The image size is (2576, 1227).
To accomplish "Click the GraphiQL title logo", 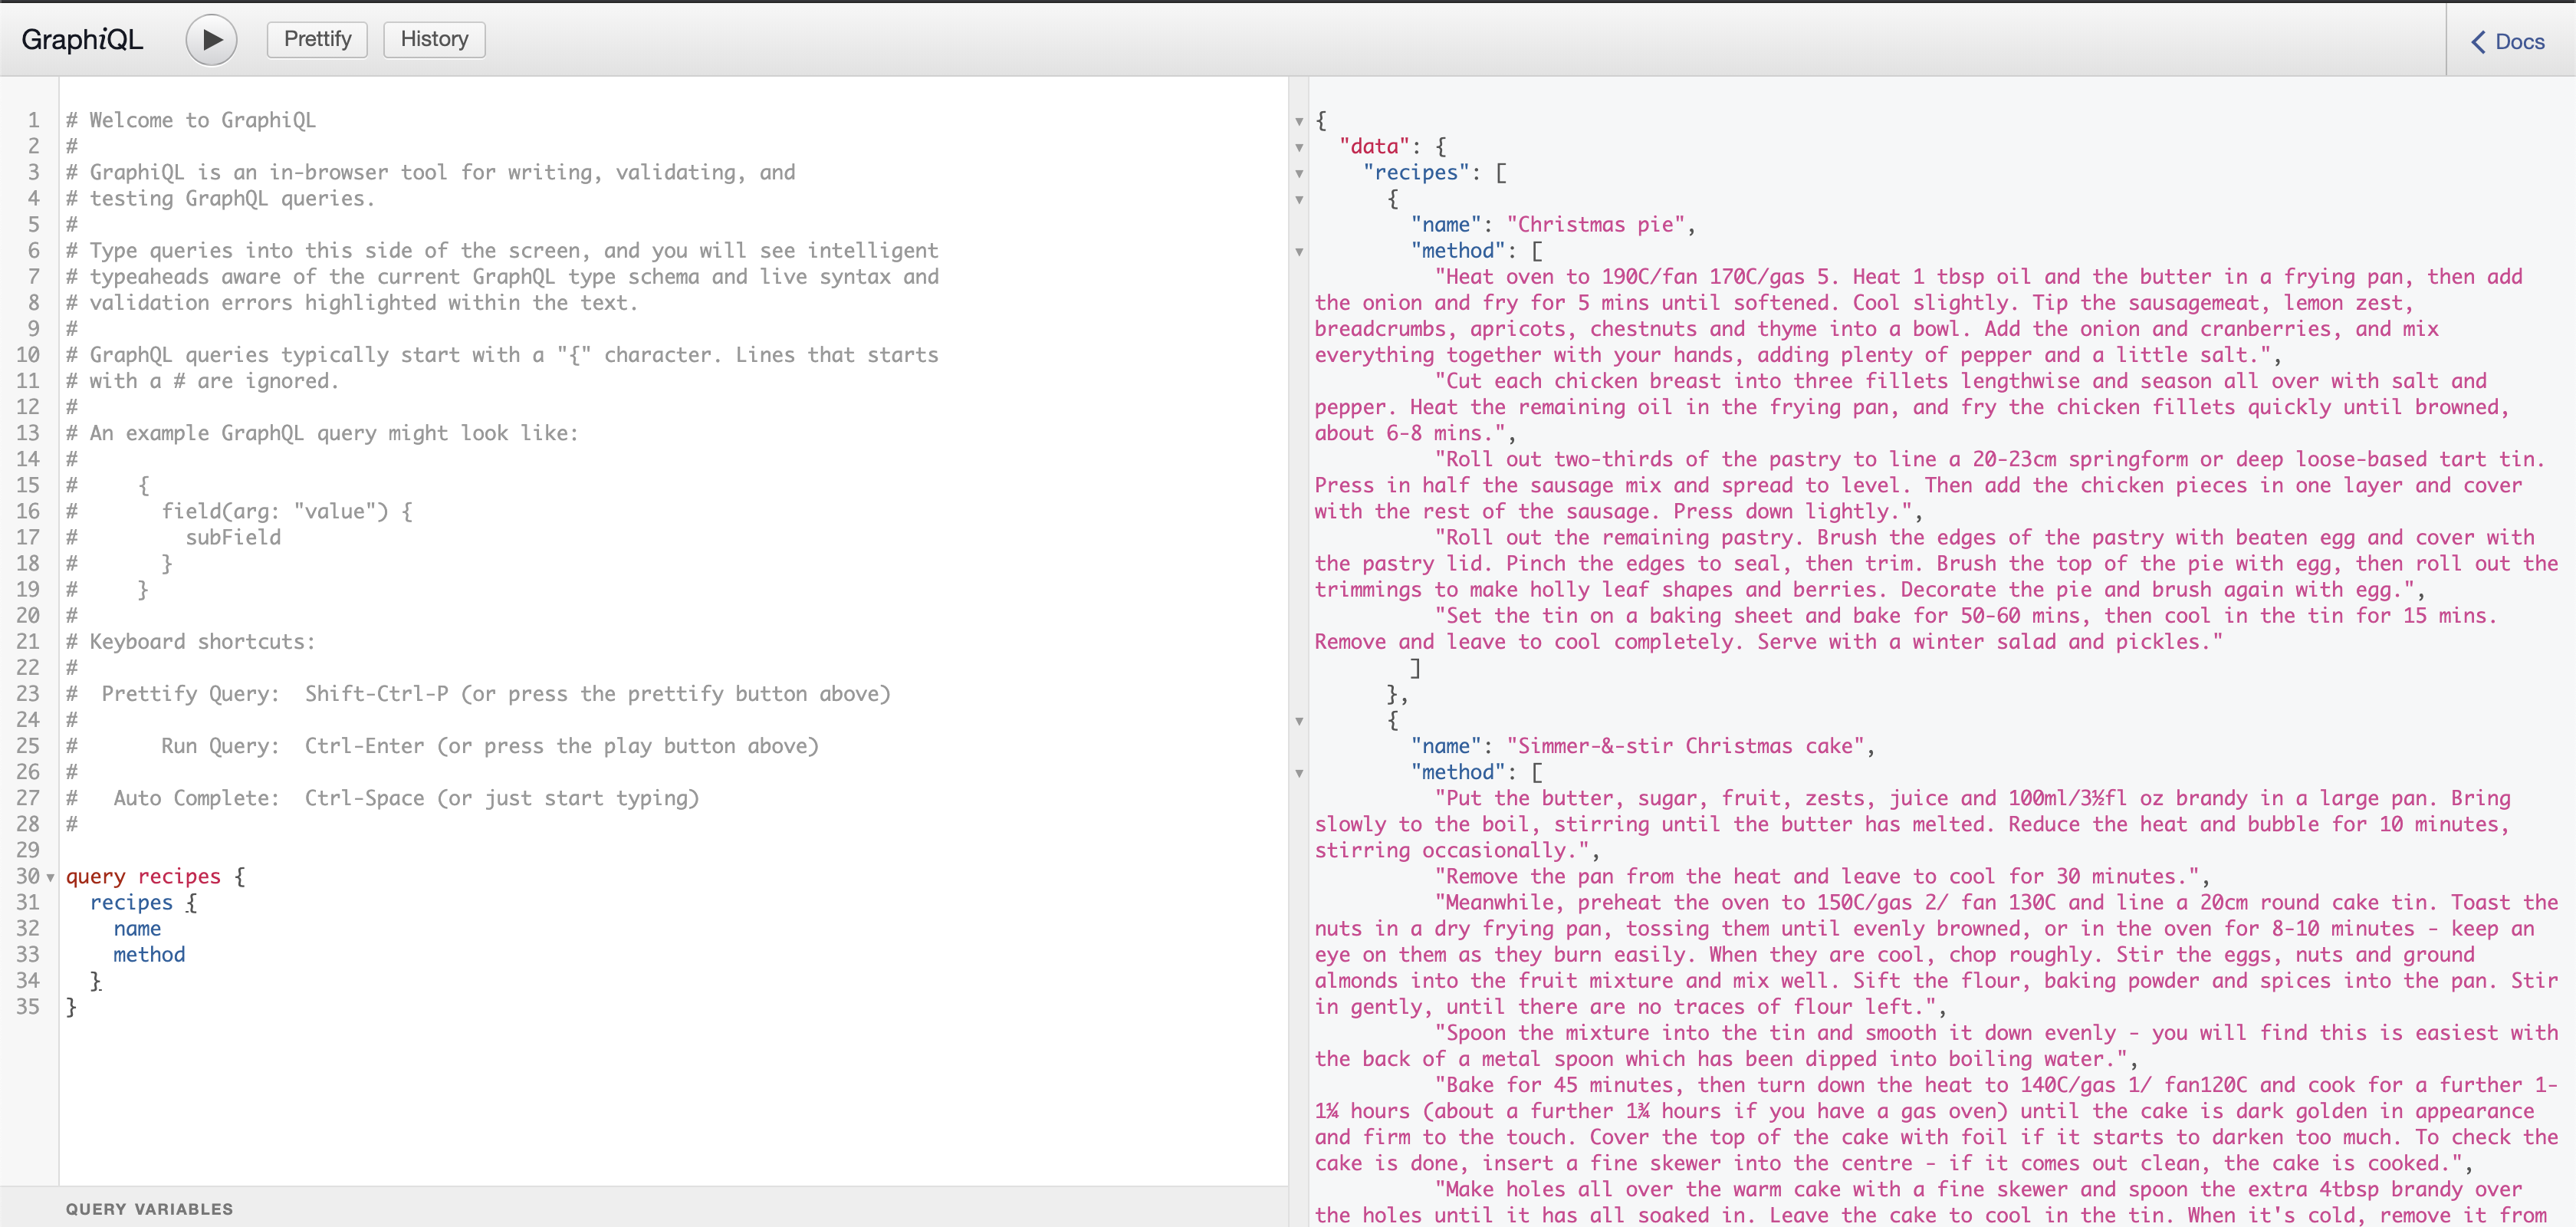I will click(82, 39).
